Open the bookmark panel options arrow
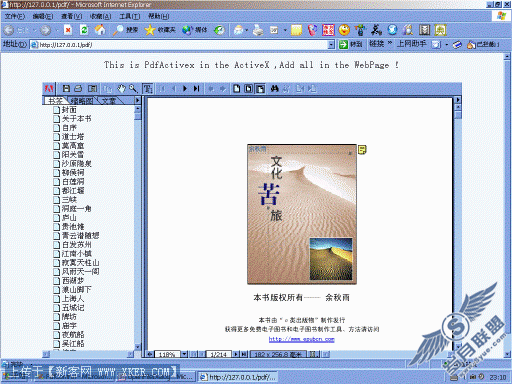This screenshot has width=512, height=384. tap(137, 100)
